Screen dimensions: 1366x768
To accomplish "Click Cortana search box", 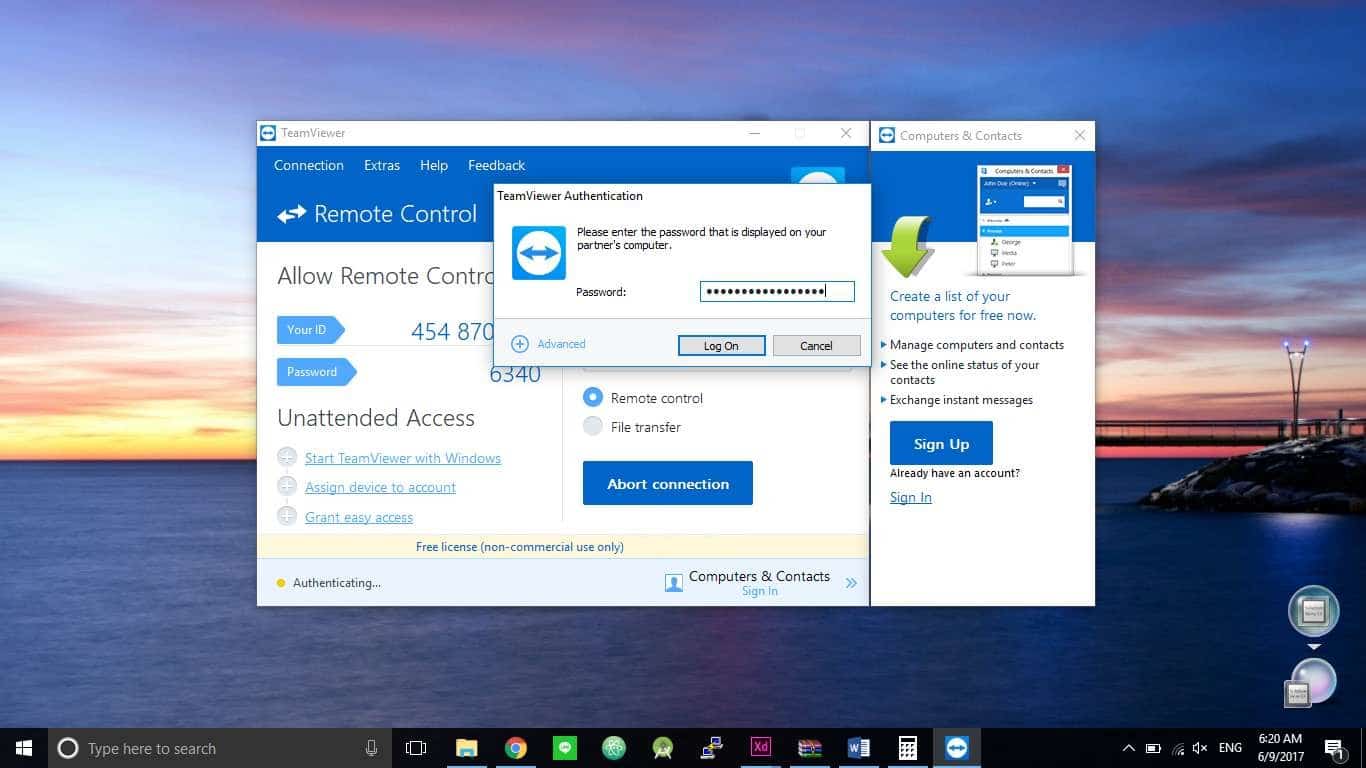I will tap(220, 748).
